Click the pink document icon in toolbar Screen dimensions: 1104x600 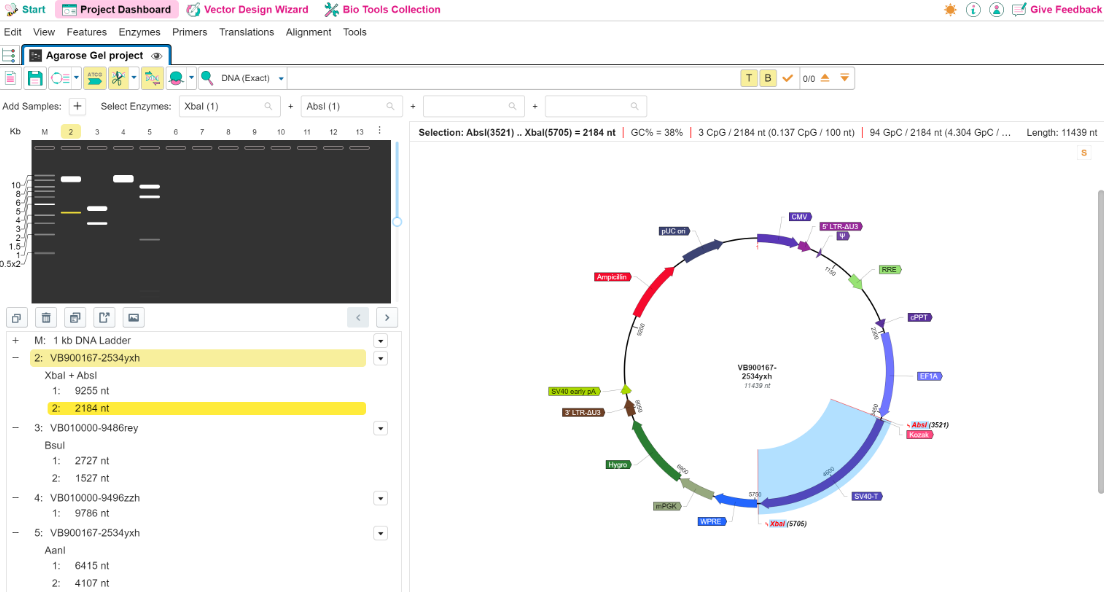click(11, 78)
